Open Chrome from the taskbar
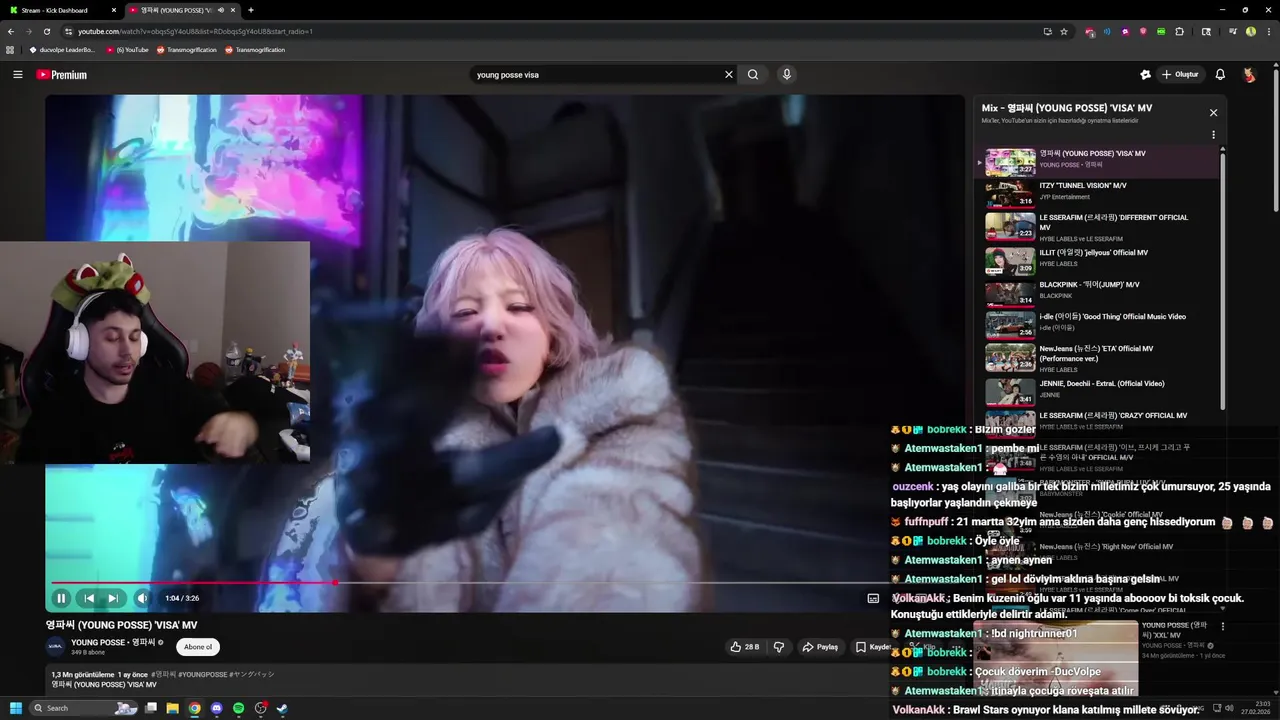Viewport: 1280px width, 720px height. pos(195,708)
